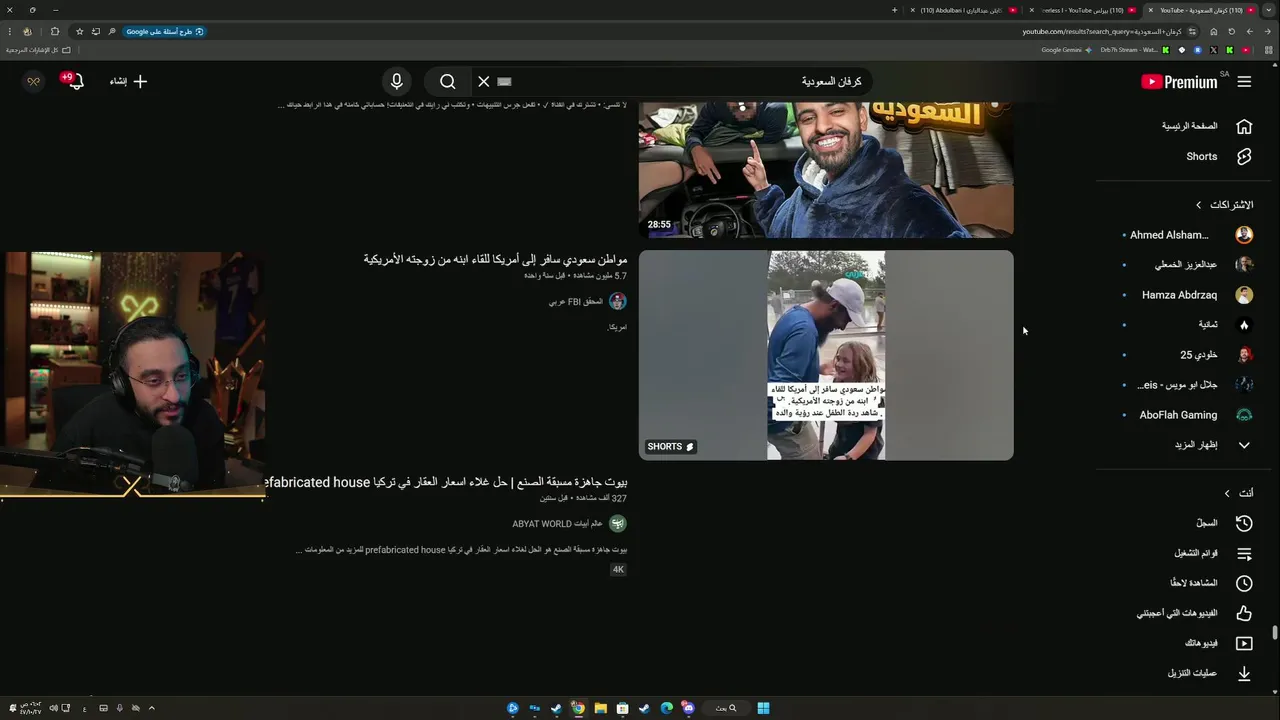Open the YouTube hamburger guide menu

(x=1244, y=82)
